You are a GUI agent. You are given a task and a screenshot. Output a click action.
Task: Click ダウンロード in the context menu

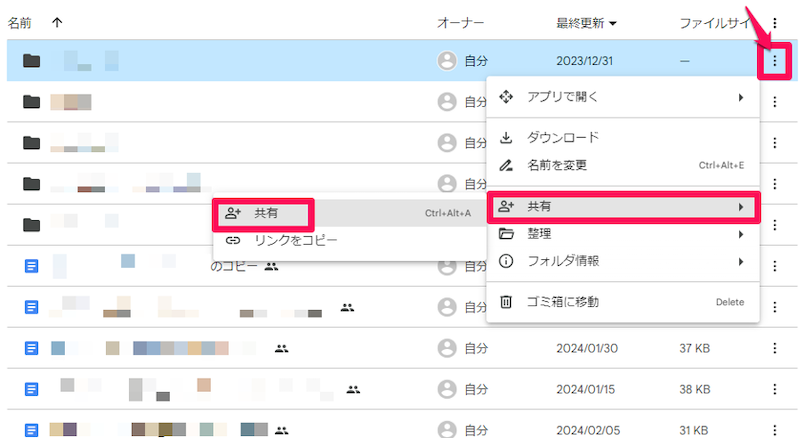(563, 137)
